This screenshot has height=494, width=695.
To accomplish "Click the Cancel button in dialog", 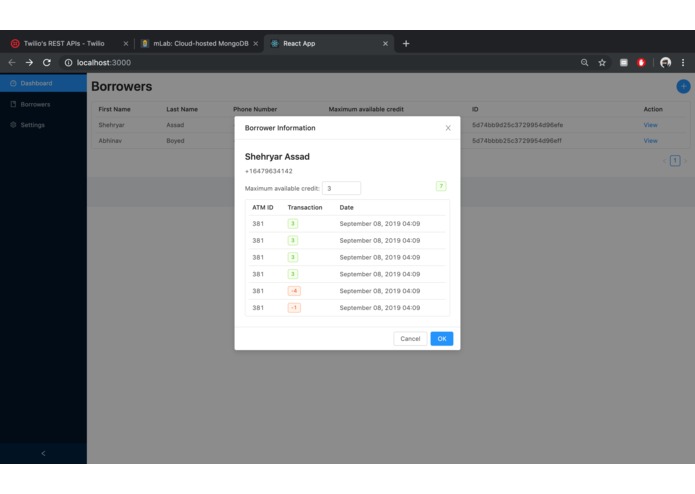I will coord(410,338).
